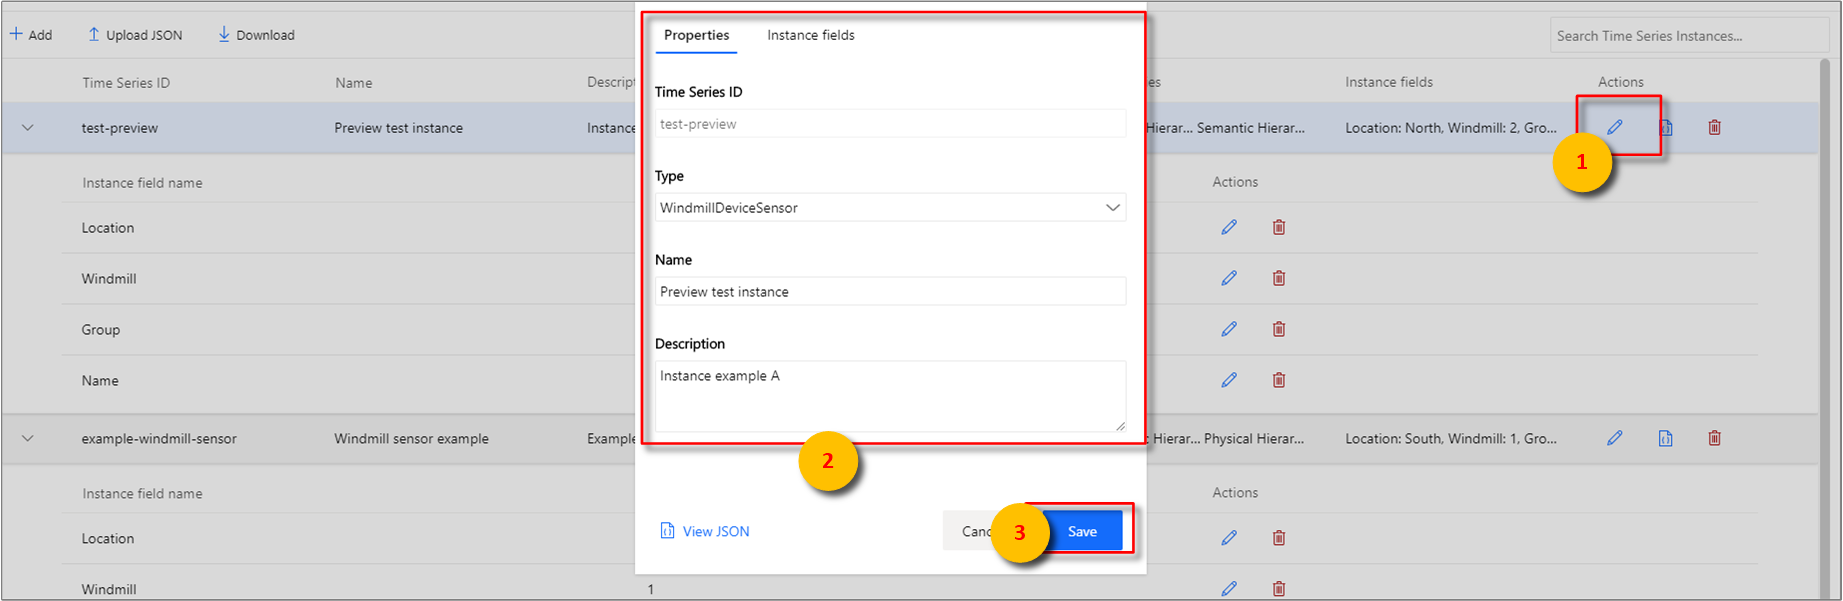Open the Type dropdown showing WindmillDeviceSensor
Screen dimensions: 1843x601
pos(889,208)
